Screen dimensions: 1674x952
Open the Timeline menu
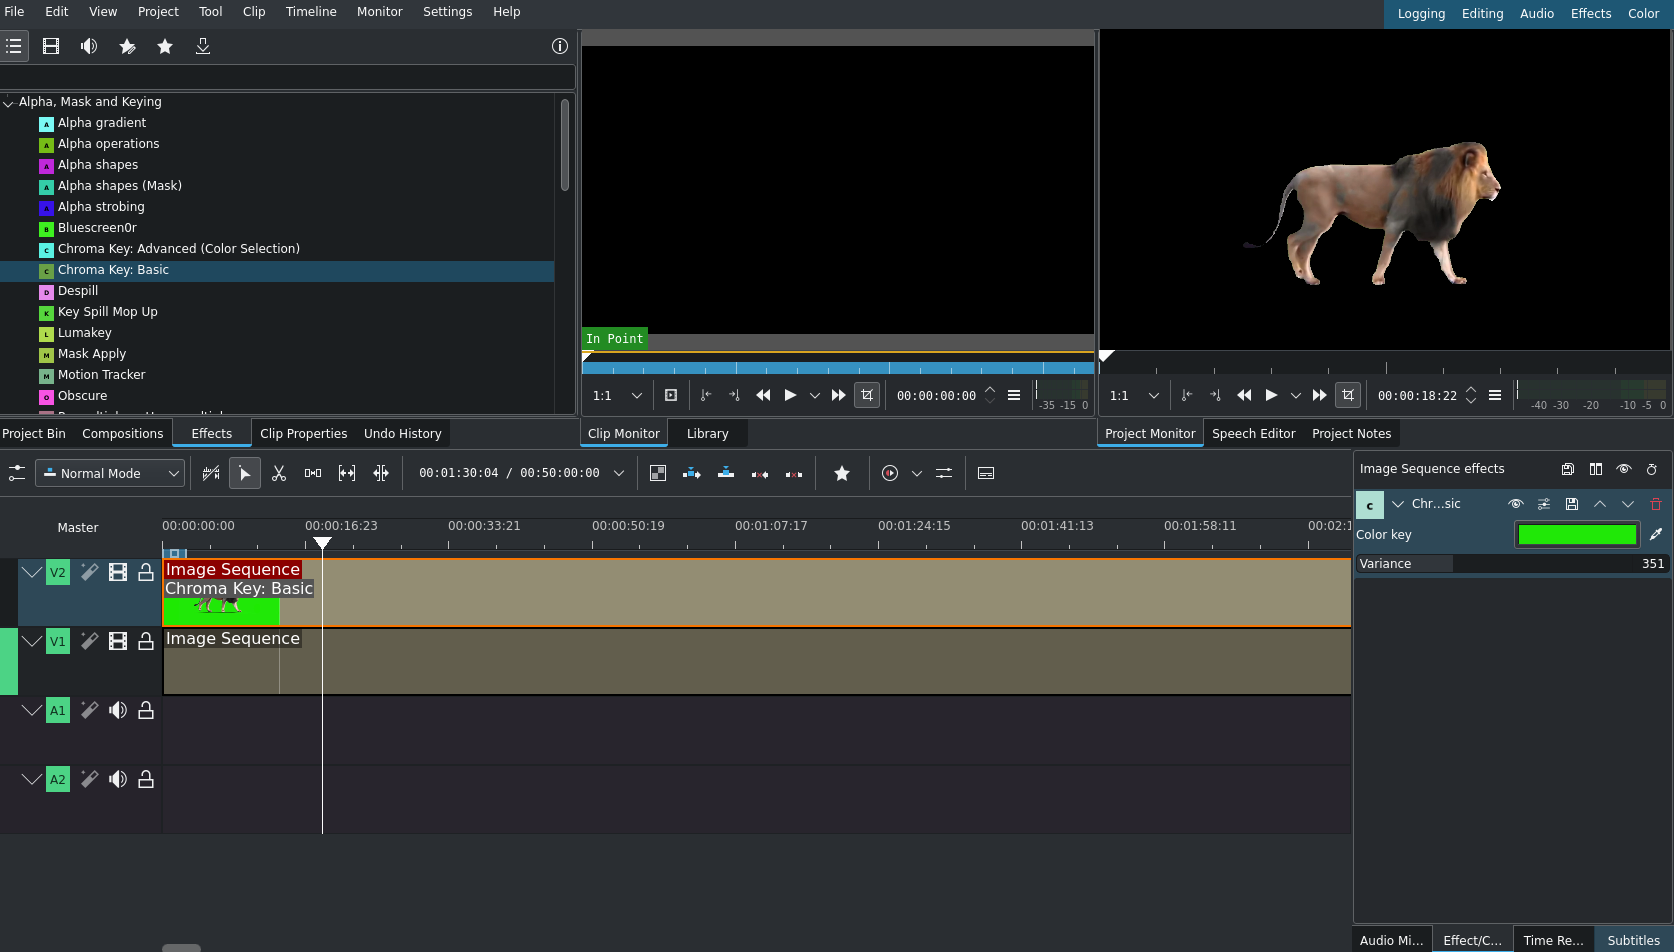(x=311, y=12)
